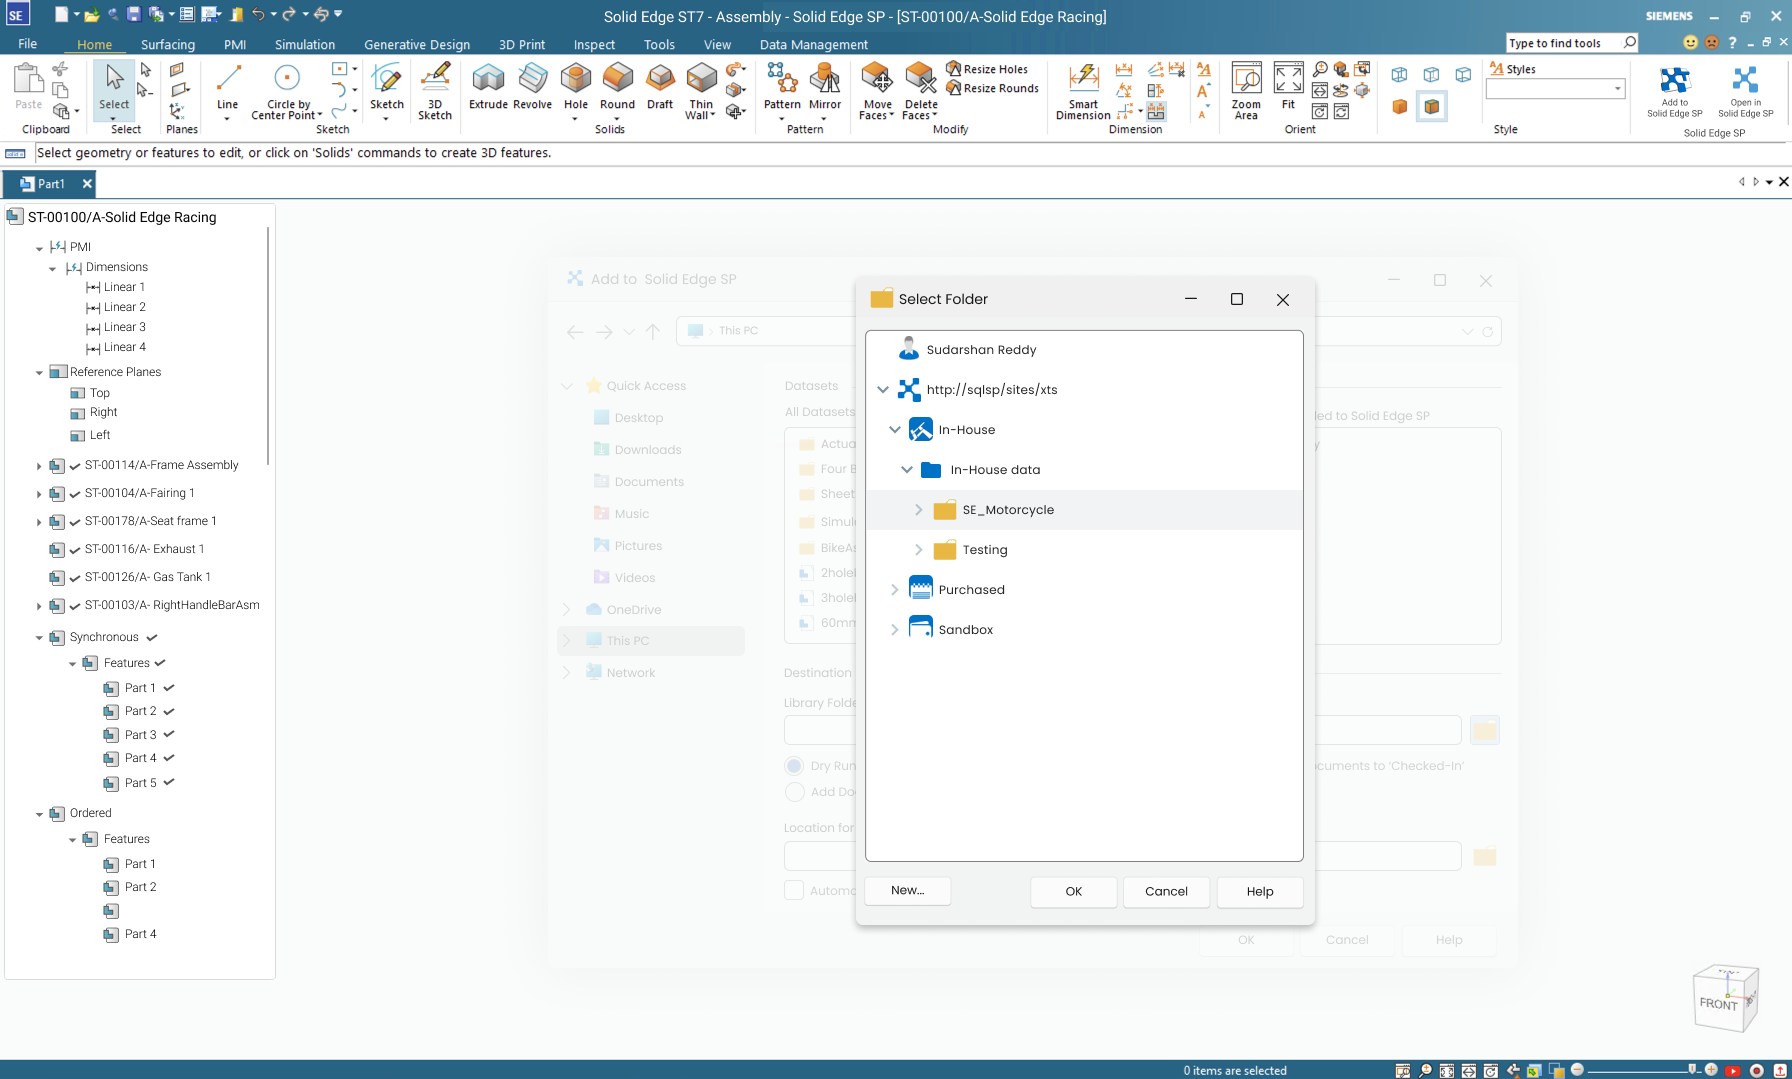1792x1079 pixels.
Task: Activate the Extrude solid tool
Action: (x=488, y=86)
